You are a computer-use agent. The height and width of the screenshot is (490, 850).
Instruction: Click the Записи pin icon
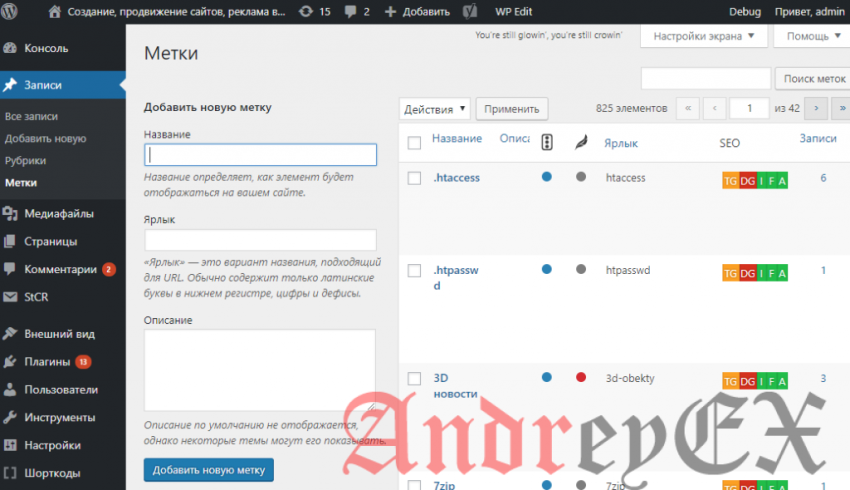[10, 85]
